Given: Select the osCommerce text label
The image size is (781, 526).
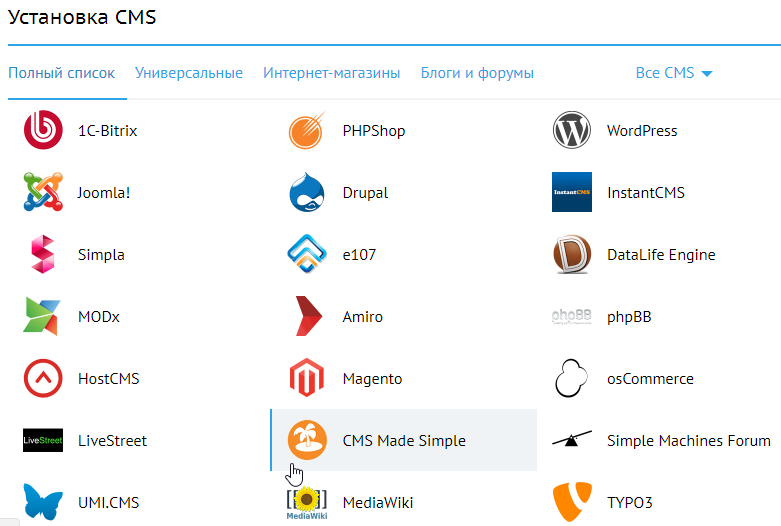Looking at the screenshot, I should pyautogui.click(x=651, y=379).
